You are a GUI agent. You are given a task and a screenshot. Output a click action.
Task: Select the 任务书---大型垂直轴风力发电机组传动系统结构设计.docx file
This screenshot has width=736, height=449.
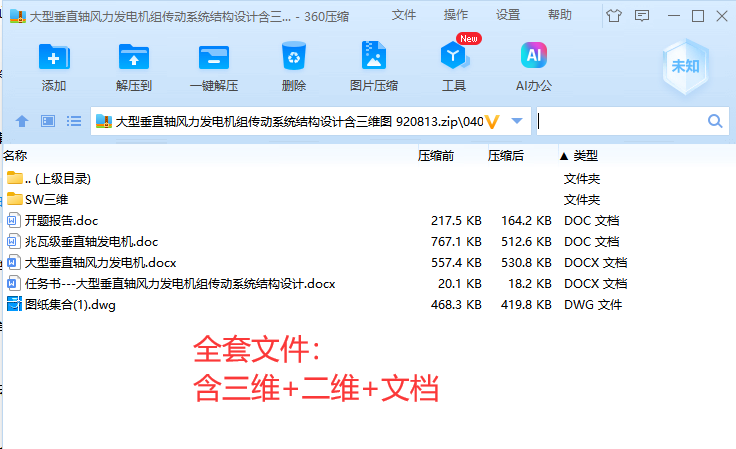[x=180, y=284]
